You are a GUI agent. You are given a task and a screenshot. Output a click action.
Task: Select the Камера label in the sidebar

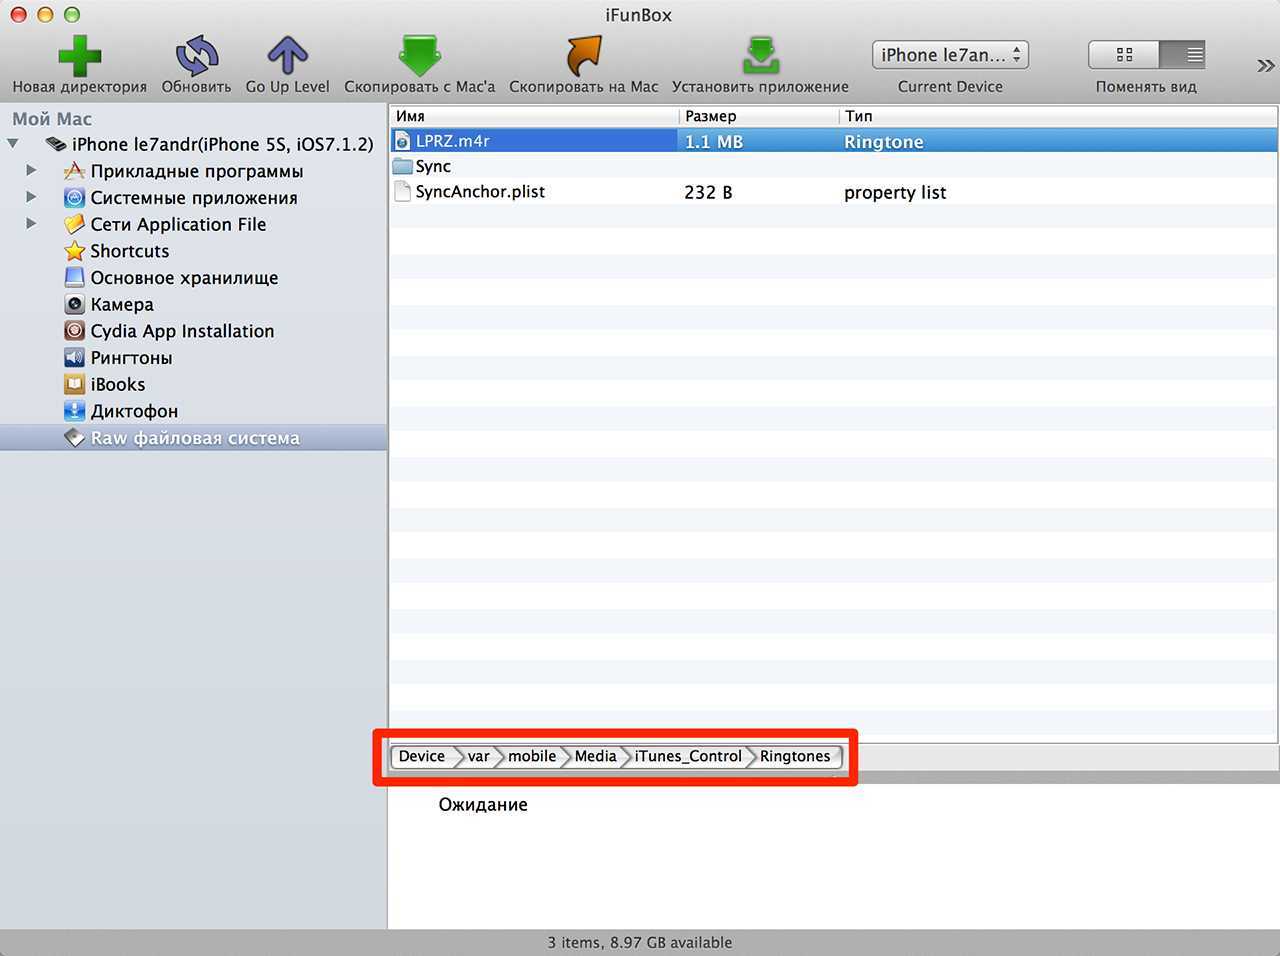[122, 304]
